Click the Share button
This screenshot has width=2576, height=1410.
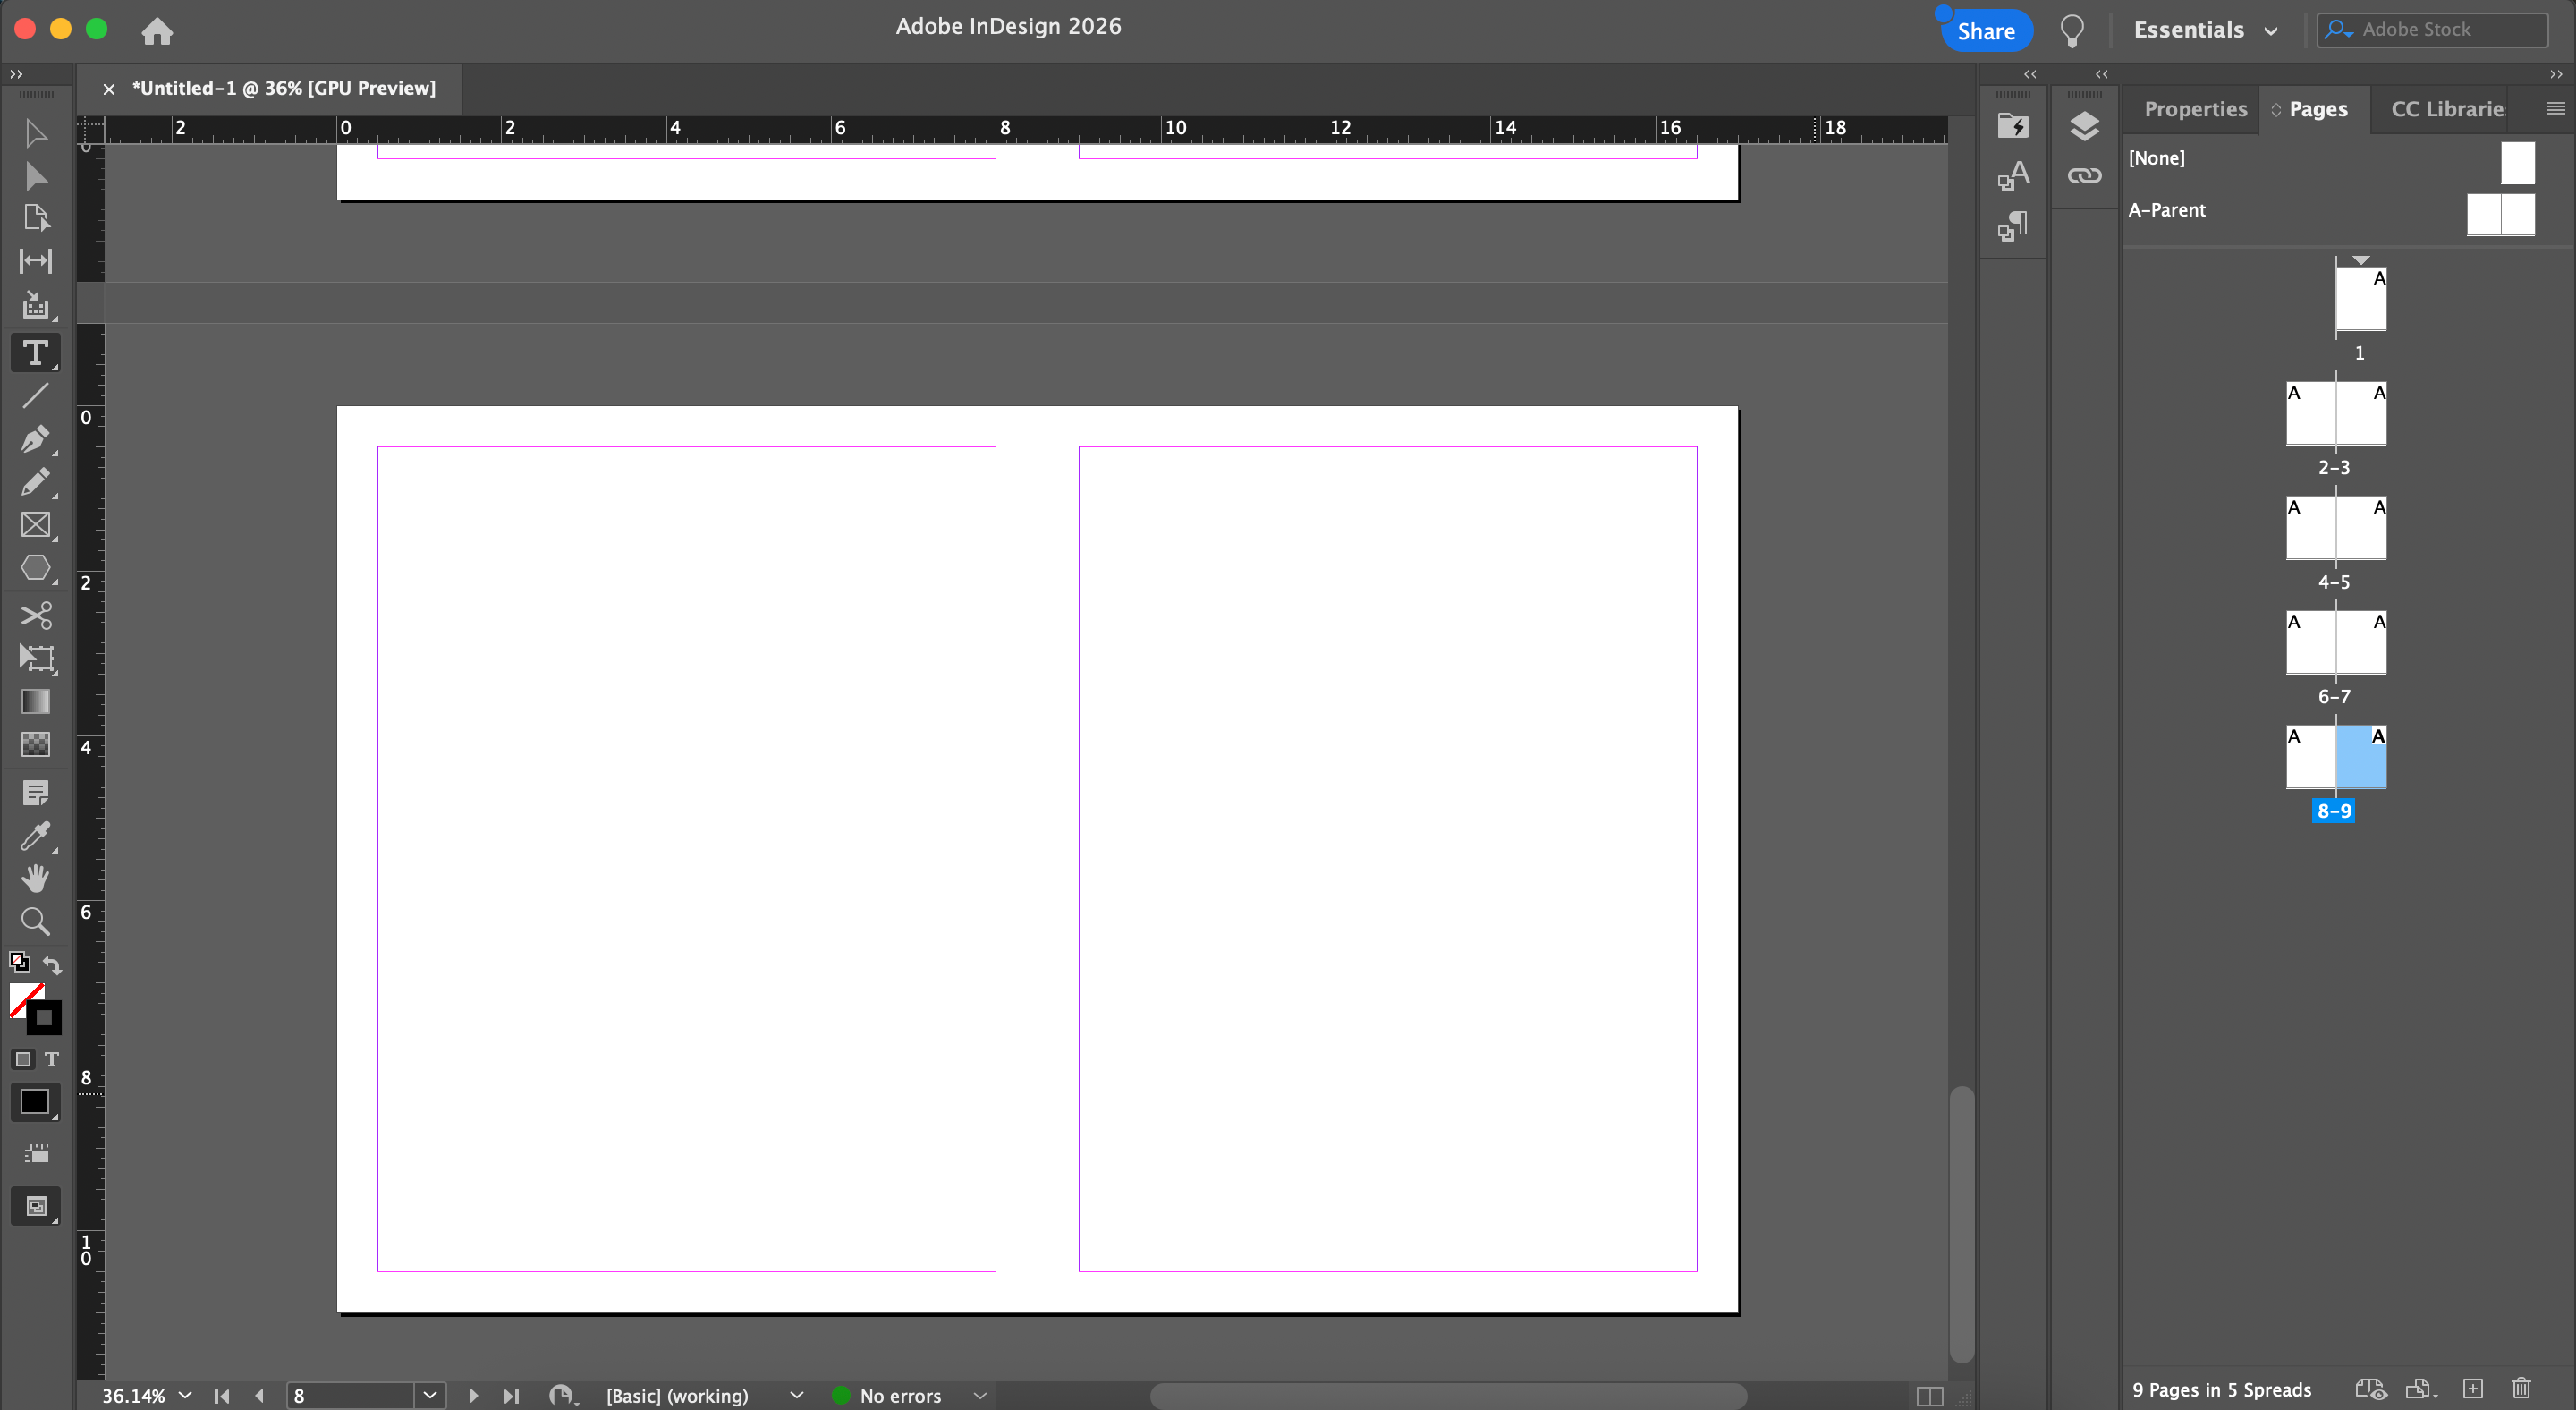tap(1985, 31)
